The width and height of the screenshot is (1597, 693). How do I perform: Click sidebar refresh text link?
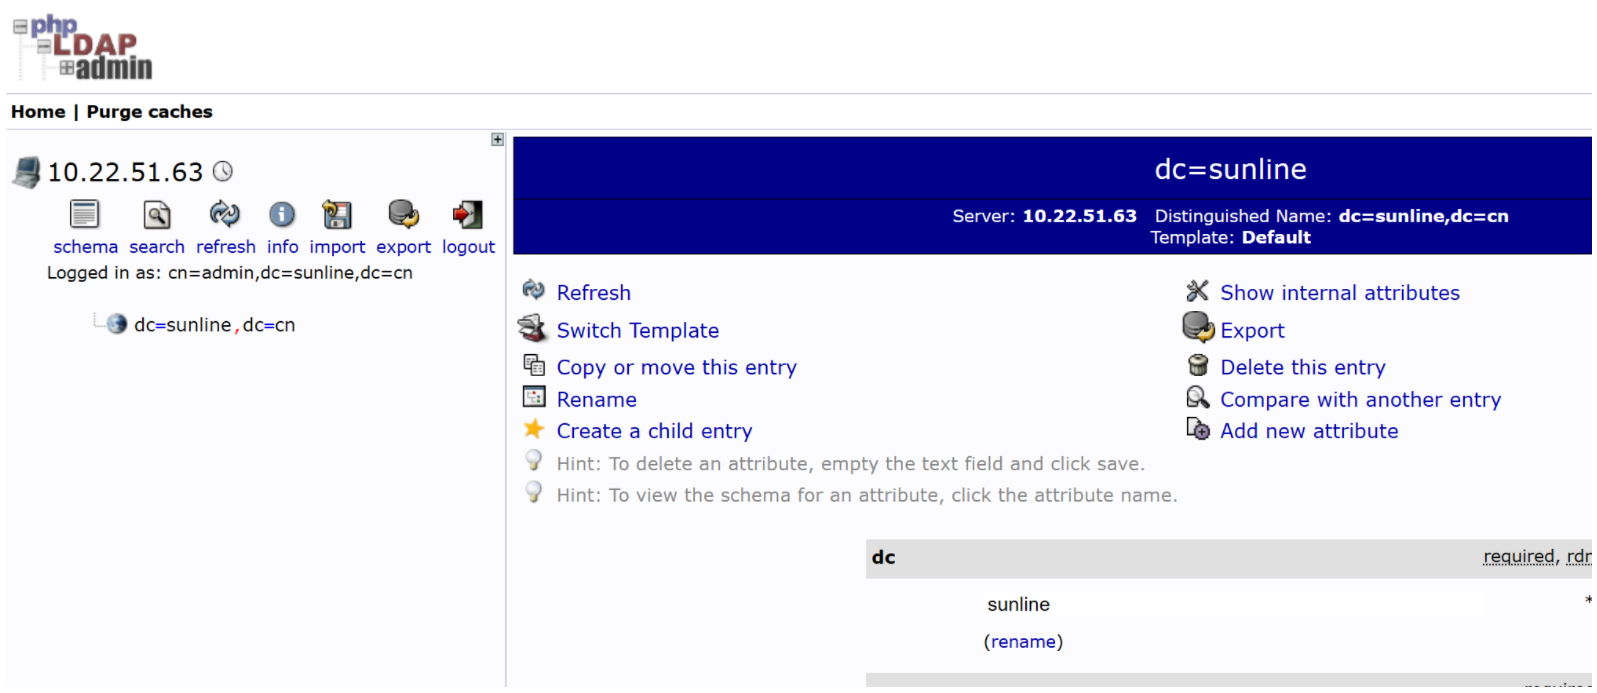point(226,247)
